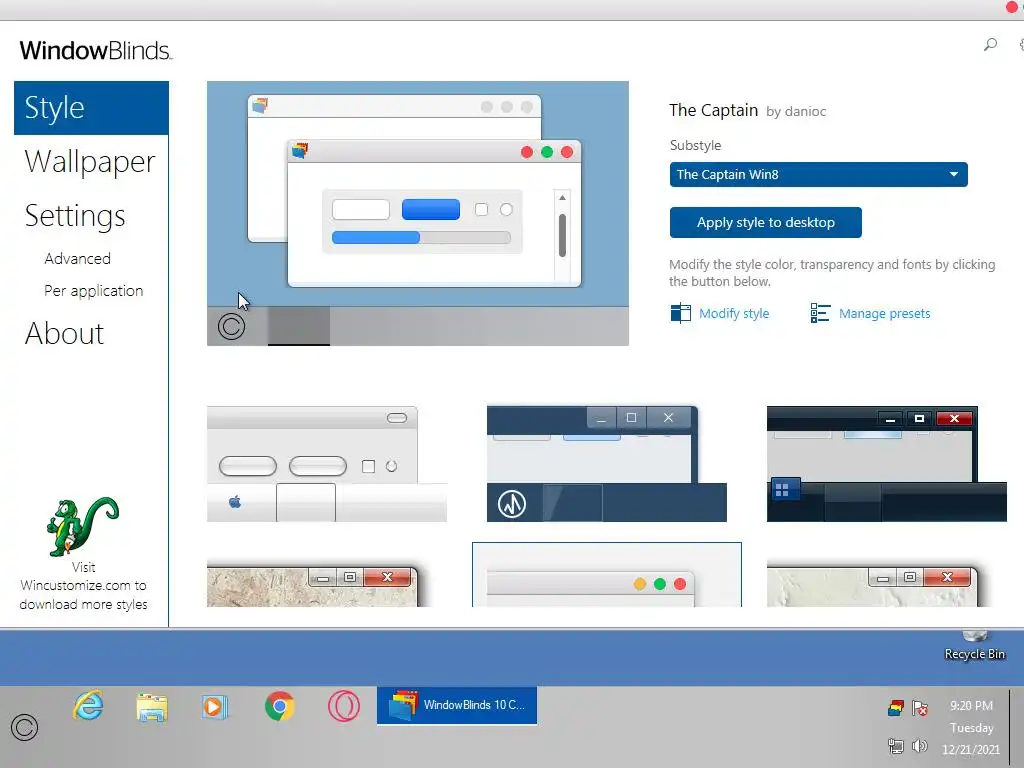Open the Recycle Bin desktop icon
The height and width of the screenshot is (768, 1024).
click(974, 646)
